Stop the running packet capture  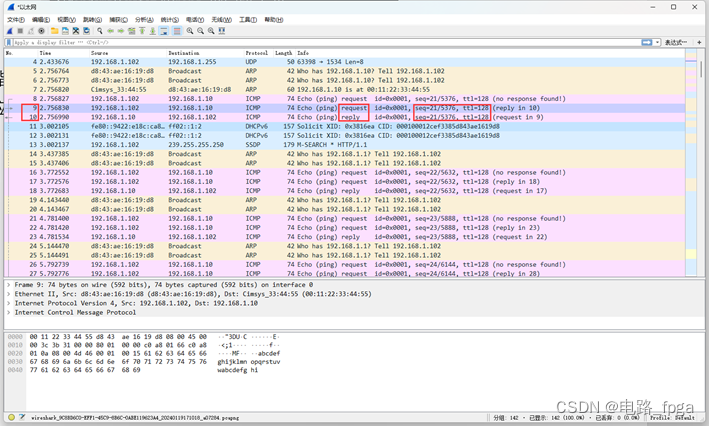[x=20, y=31]
